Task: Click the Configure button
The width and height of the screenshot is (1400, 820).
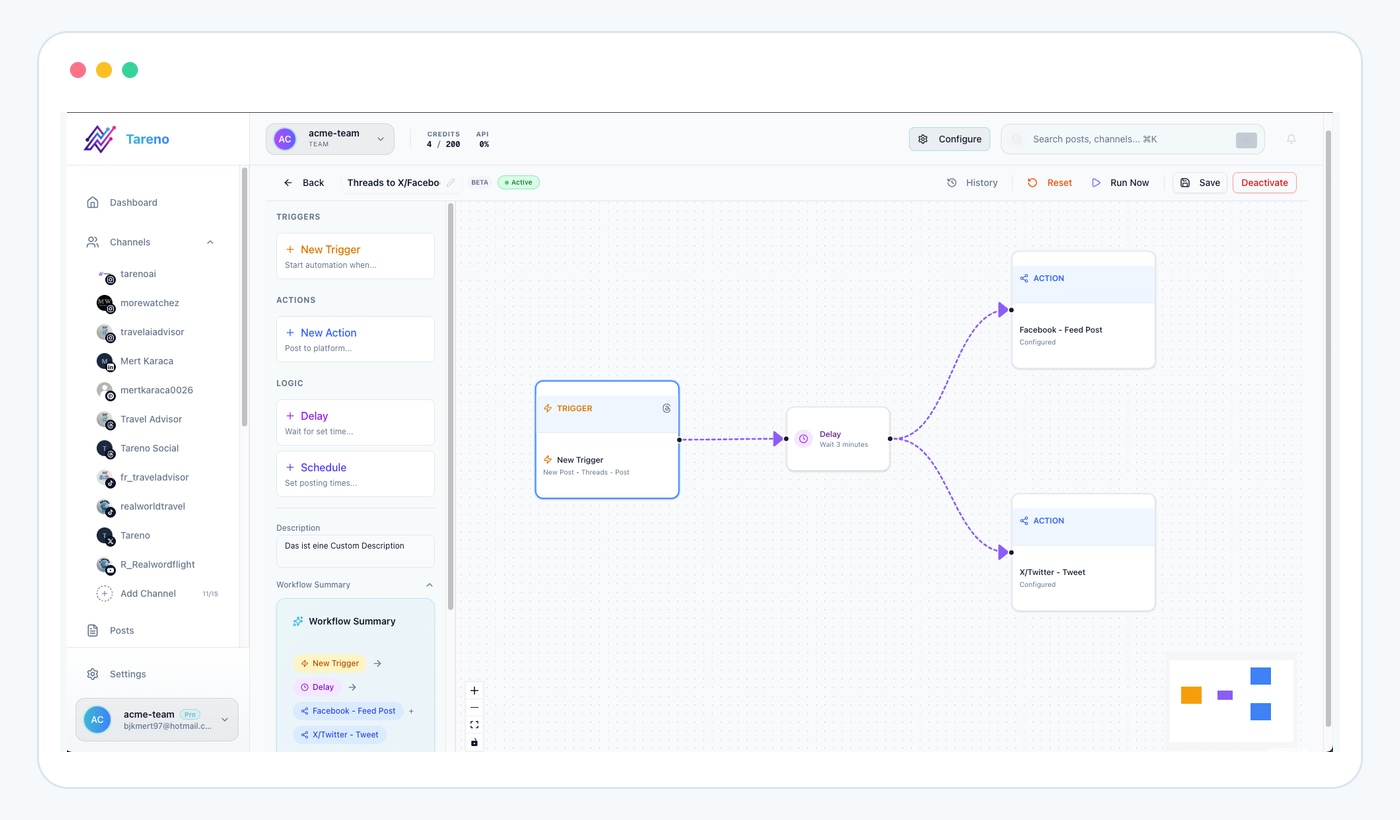Action: tap(949, 139)
